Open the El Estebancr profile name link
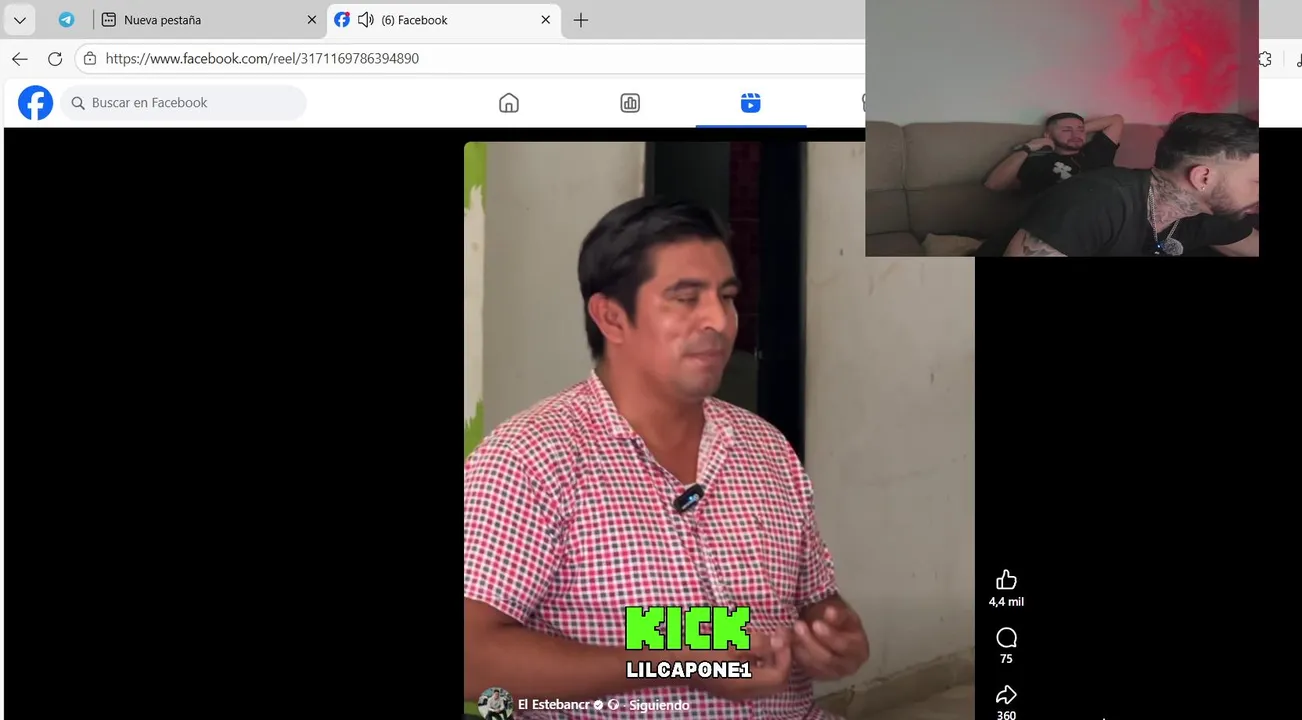This screenshot has width=1302, height=720. click(554, 705)
